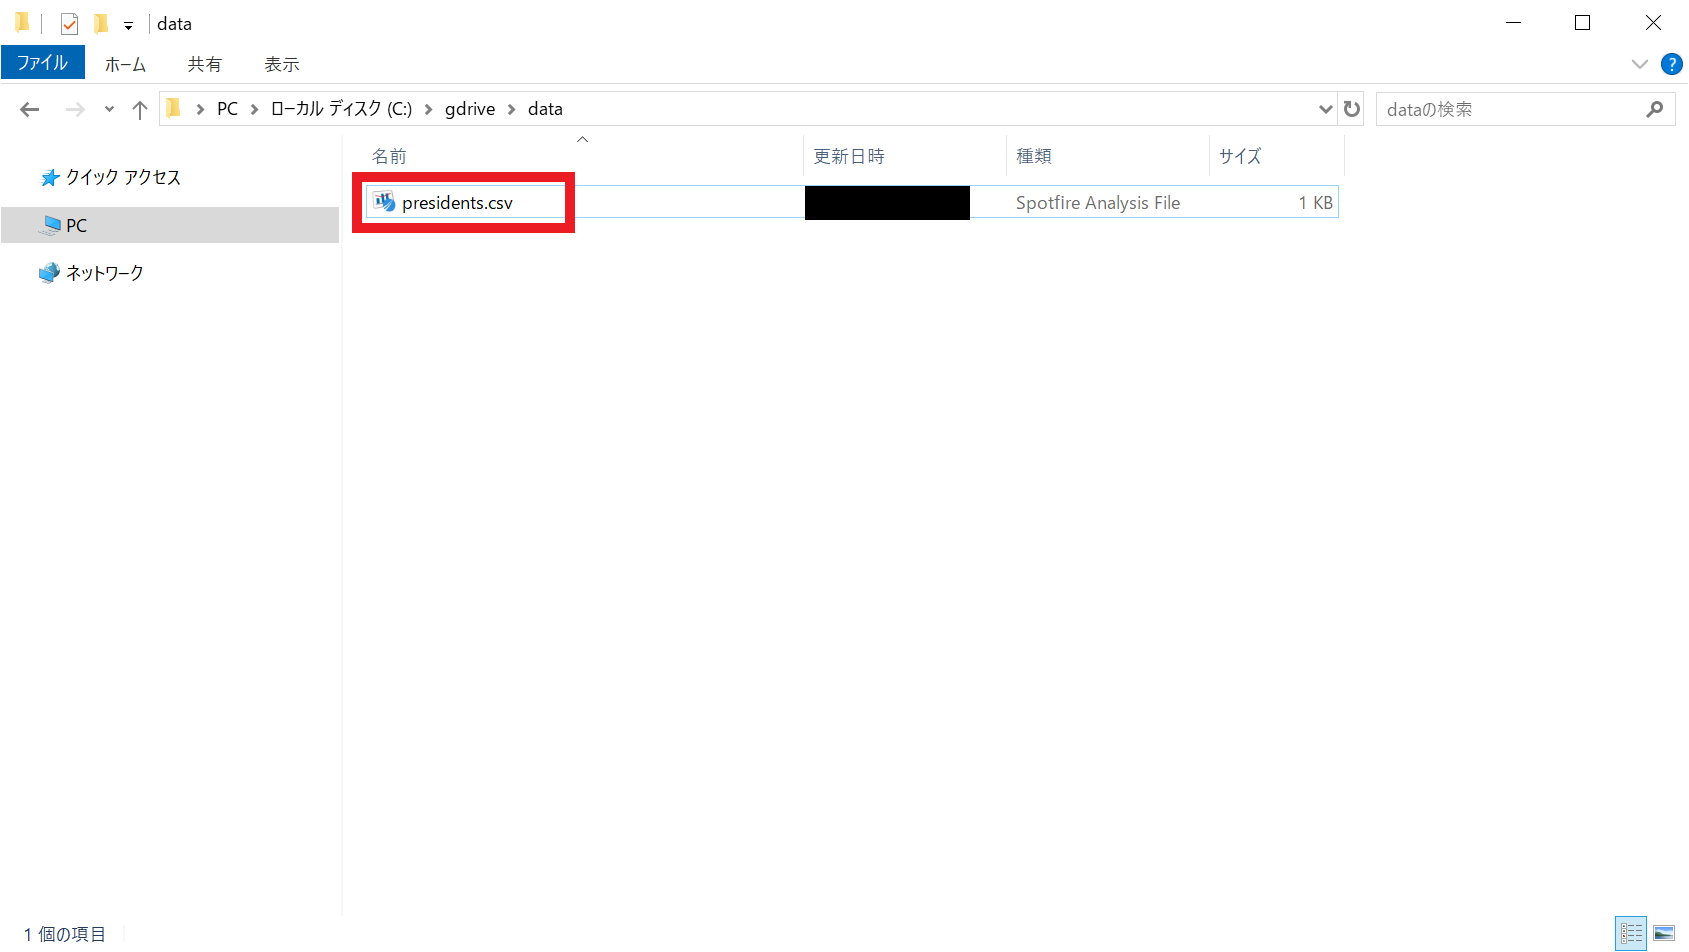Click ローカル ディスク (C:) in breadcrumb
The image size is (1689, 952).
pos(341,109)
